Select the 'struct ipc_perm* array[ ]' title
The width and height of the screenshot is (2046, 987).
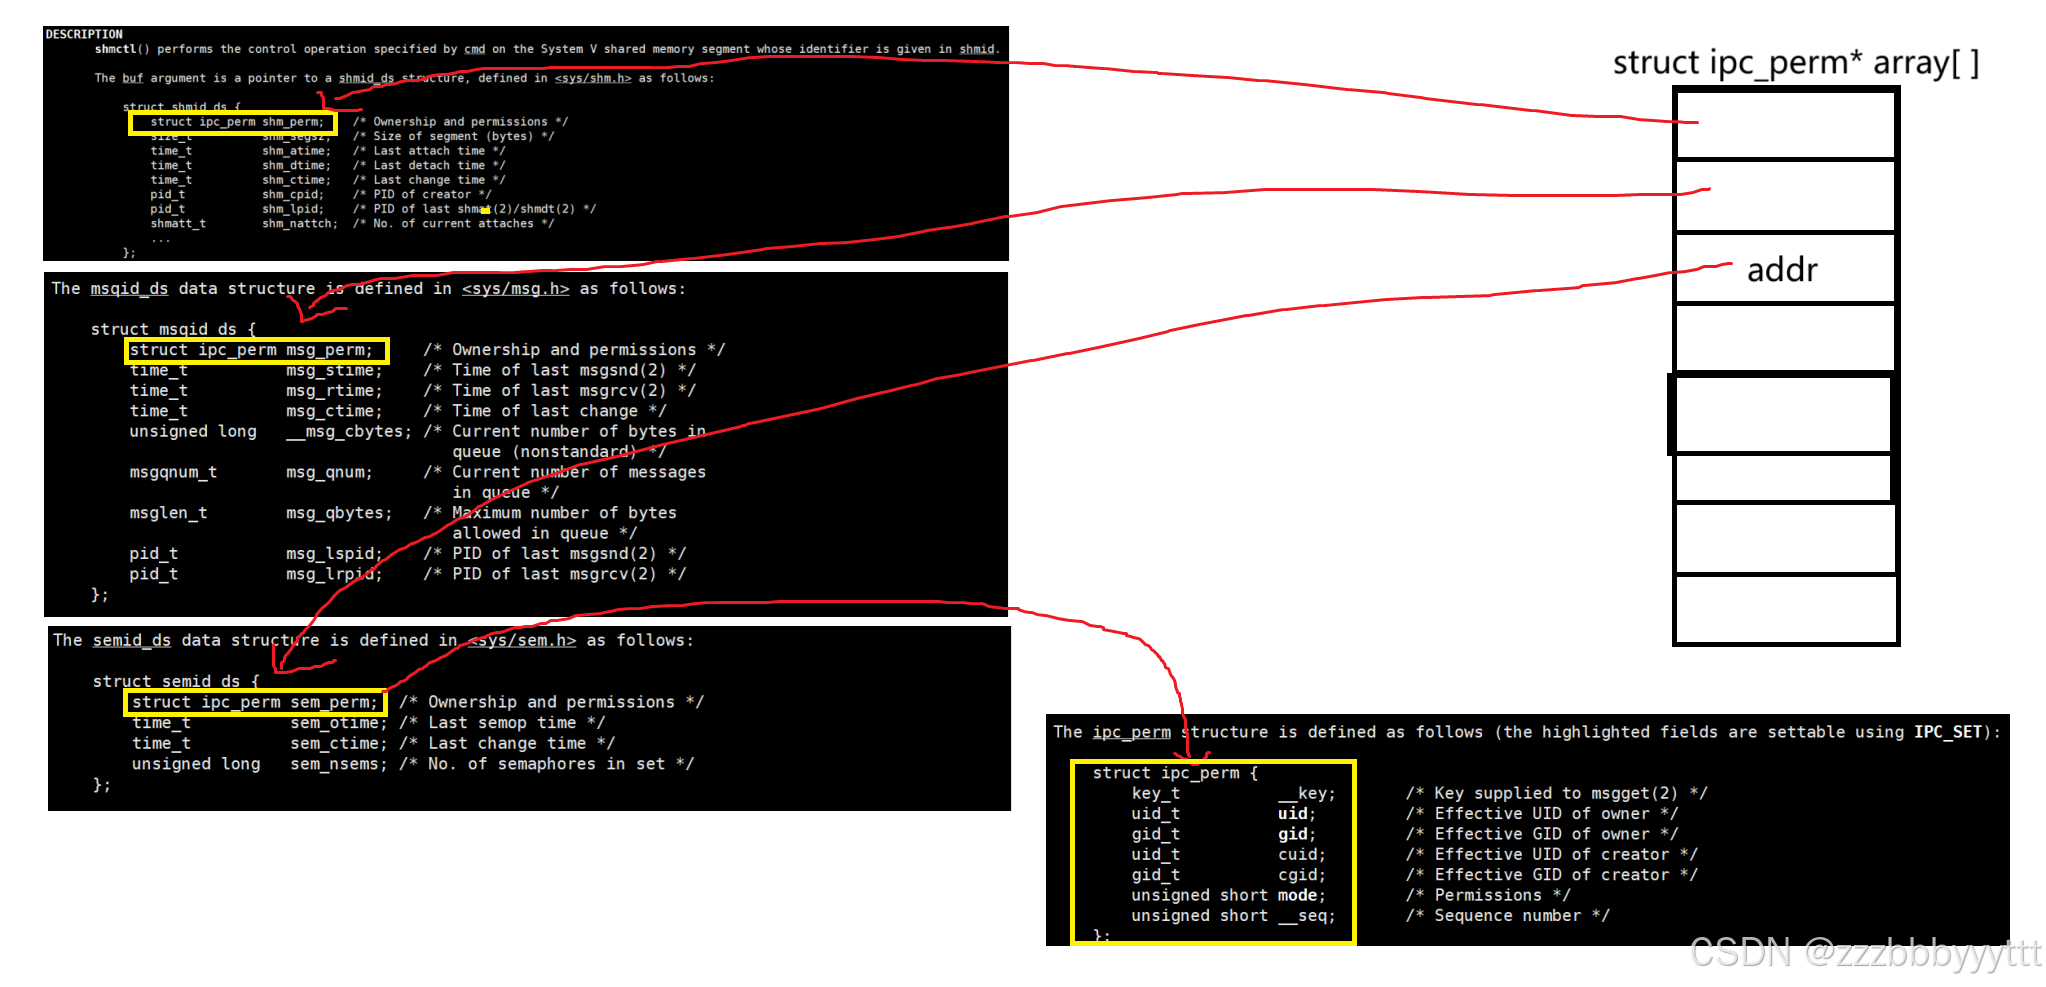pyautogui.click(x=1796, y=63)
